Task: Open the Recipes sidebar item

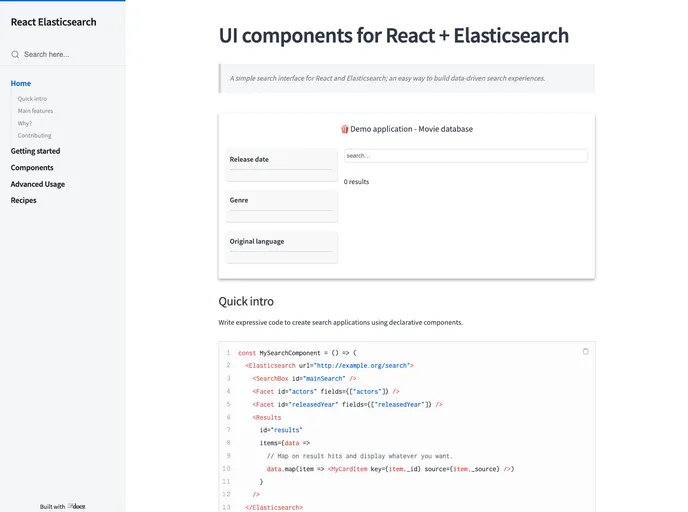Action: 23,200
